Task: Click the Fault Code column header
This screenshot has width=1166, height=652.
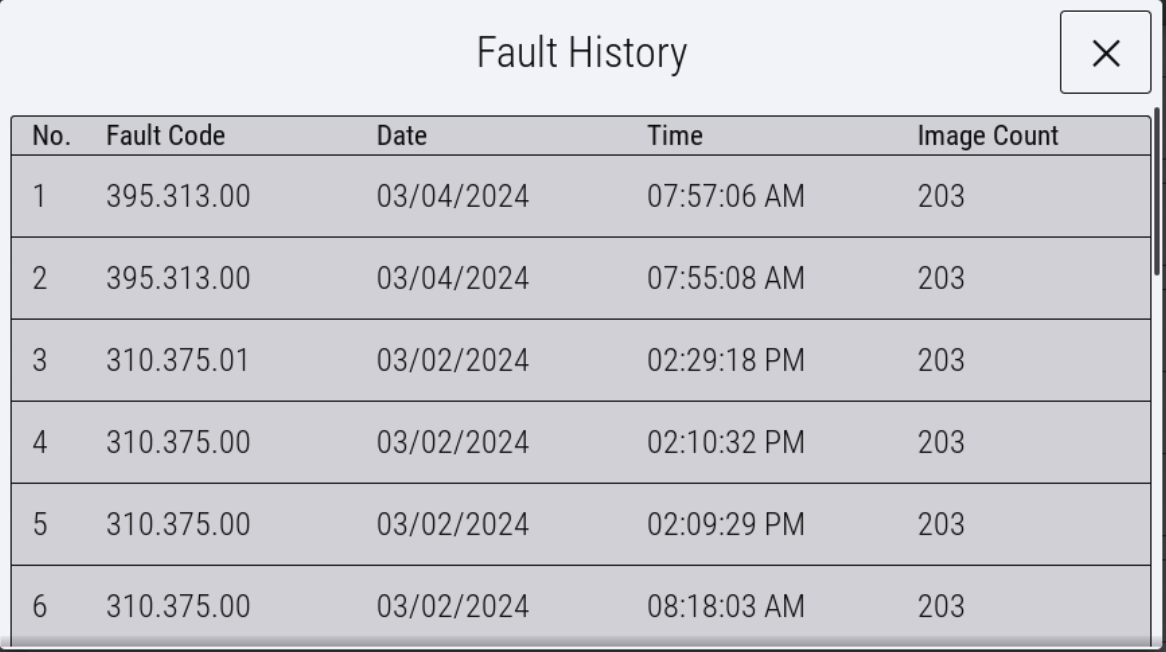Action: pyautogui.click(x=165, y=136)
